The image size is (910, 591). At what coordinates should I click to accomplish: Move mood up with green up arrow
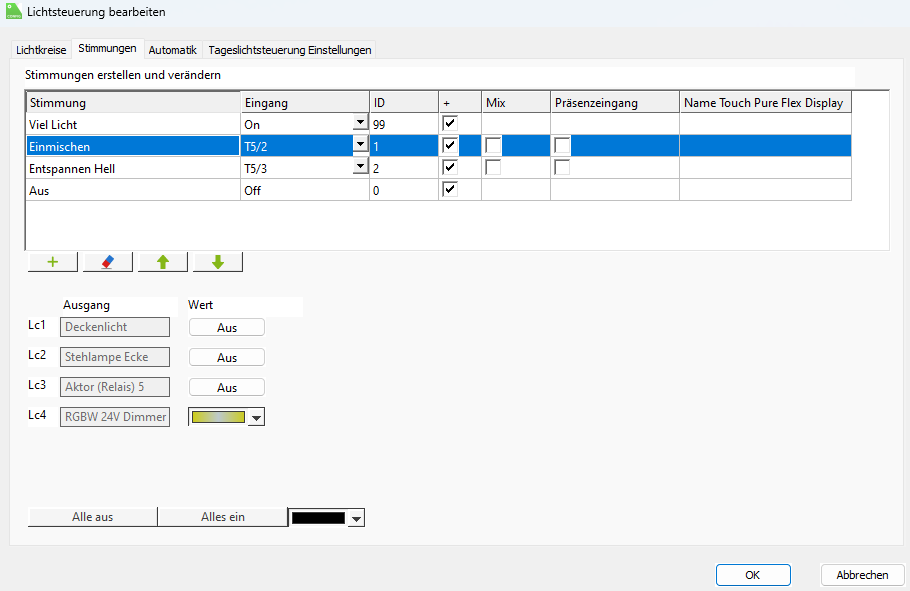[x=163, y=262]
